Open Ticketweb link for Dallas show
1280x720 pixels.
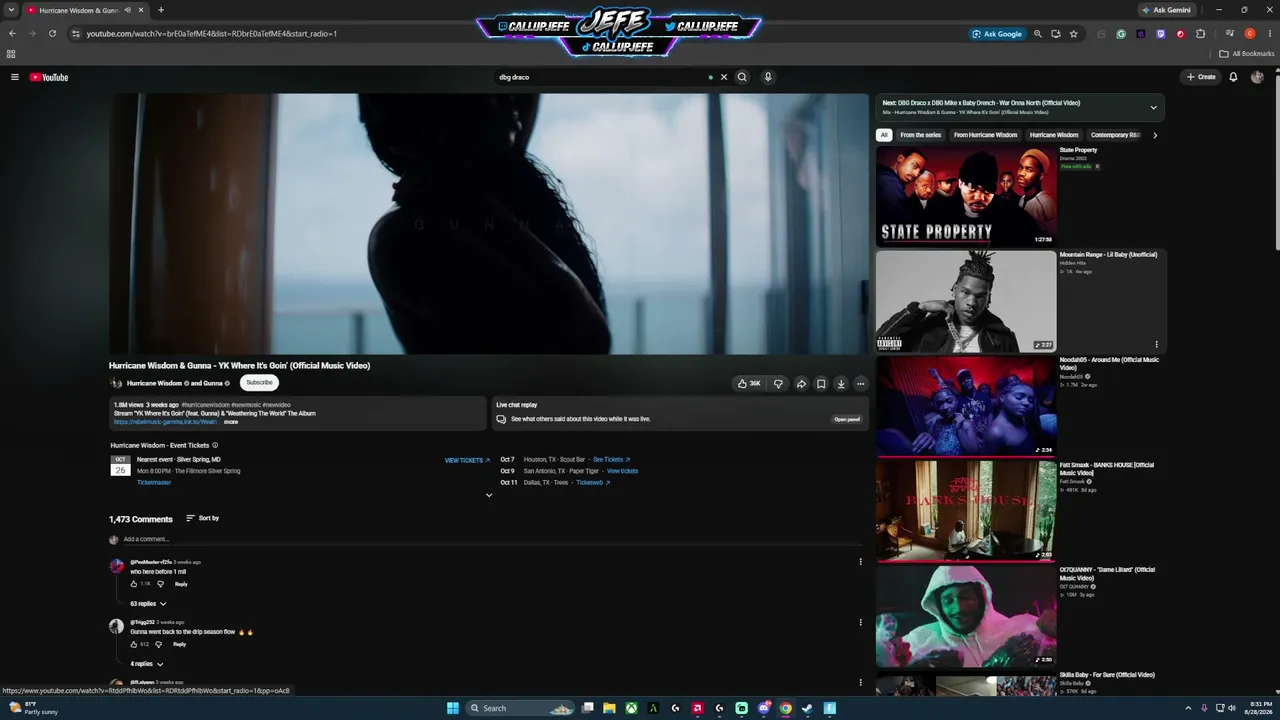point(593,483)
